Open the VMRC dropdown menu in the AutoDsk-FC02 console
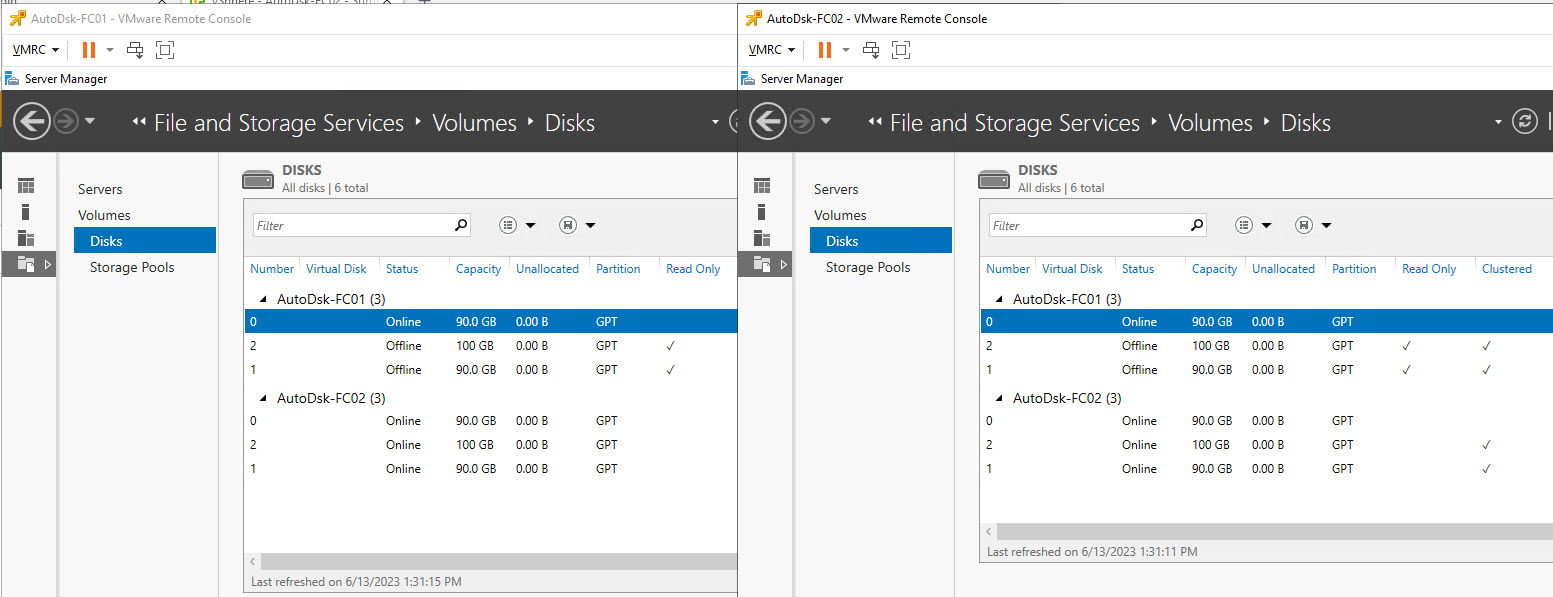Screen dimensions: 1553x597 [771, 50]
